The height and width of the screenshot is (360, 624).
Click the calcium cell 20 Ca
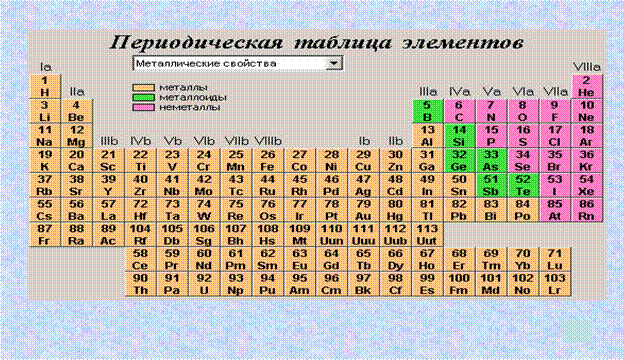point(77,161)
